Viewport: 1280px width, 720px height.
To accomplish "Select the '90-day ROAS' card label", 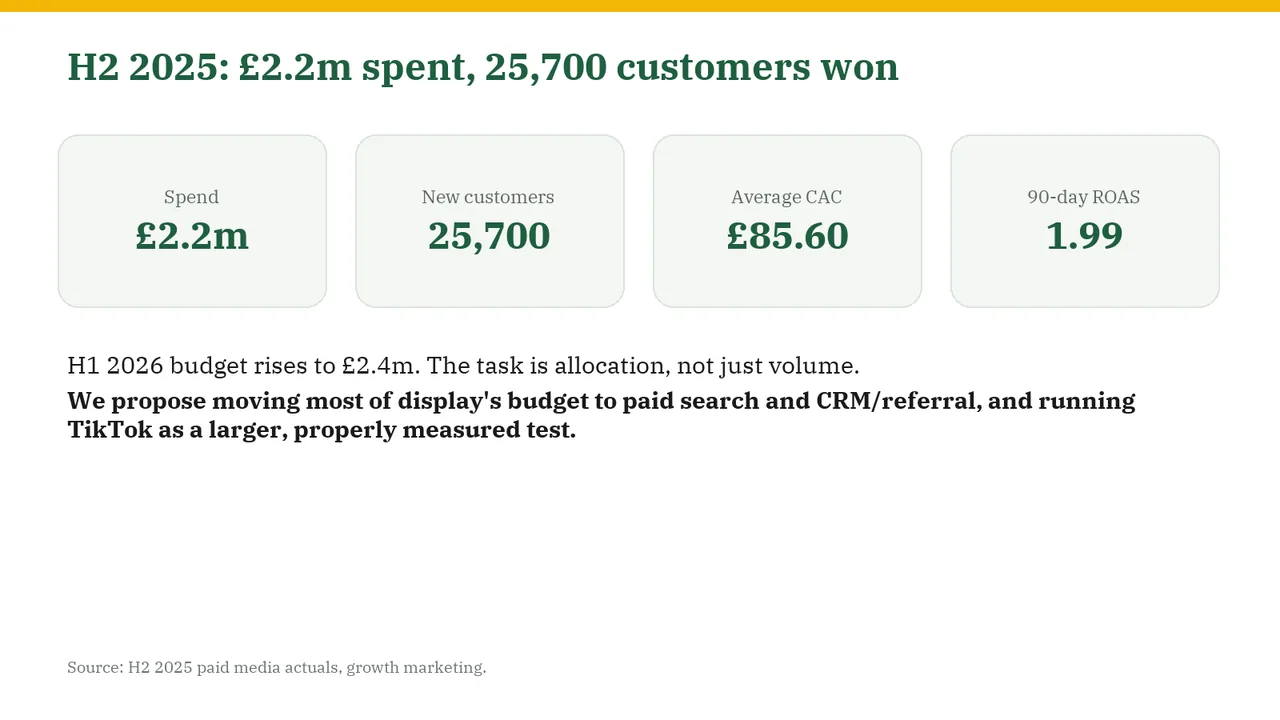I will tap(1084, 197).
